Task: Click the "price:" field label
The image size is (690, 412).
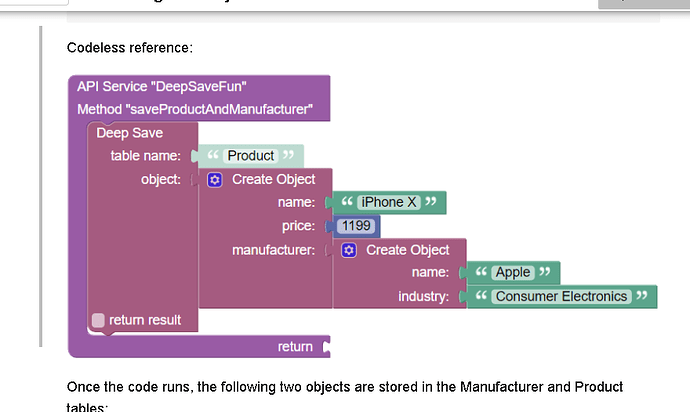Action: 298,226
